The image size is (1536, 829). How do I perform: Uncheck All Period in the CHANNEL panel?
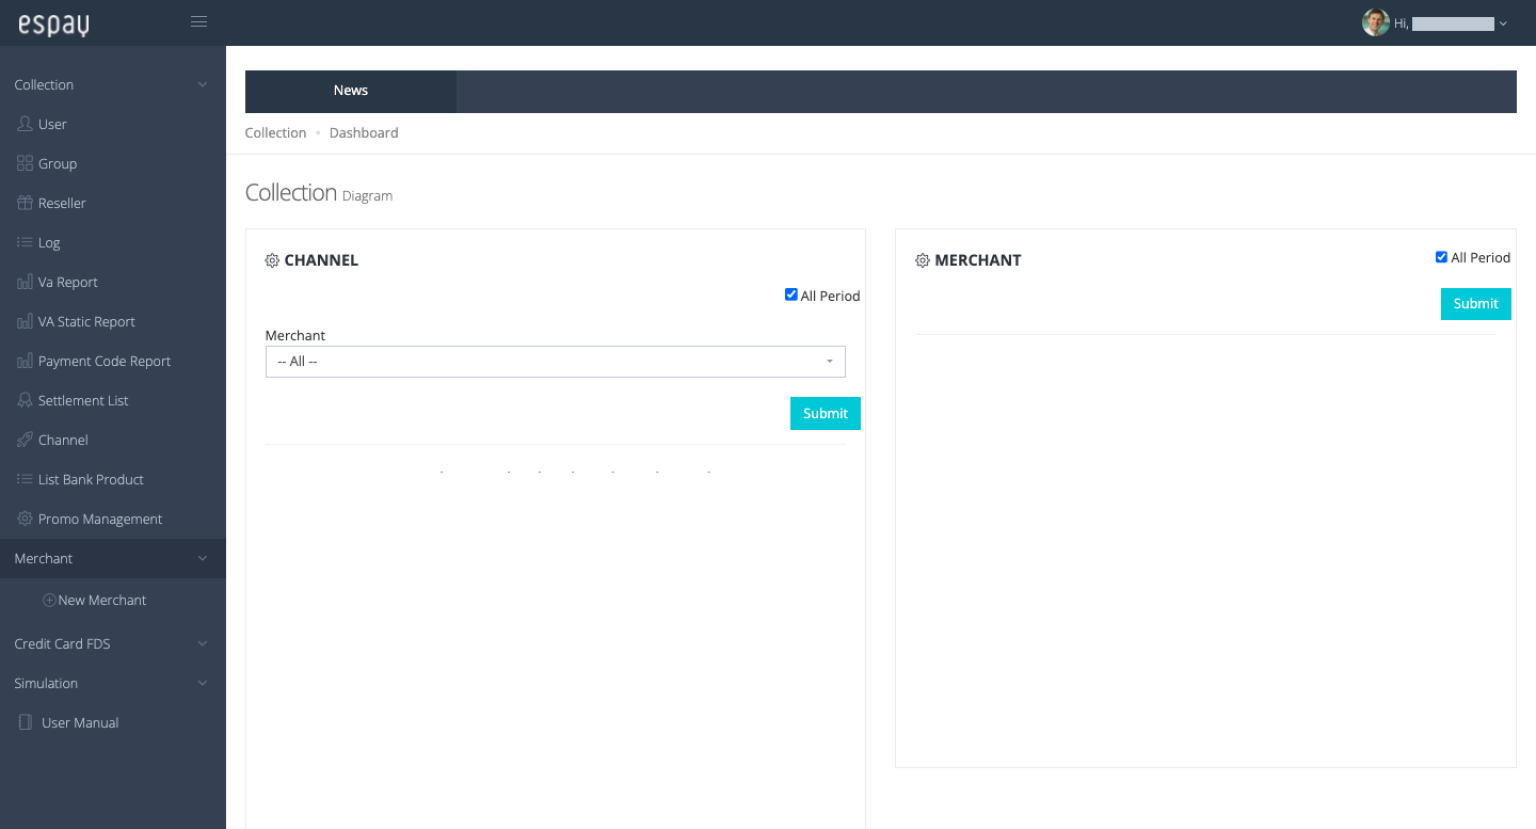click(791, 294)
